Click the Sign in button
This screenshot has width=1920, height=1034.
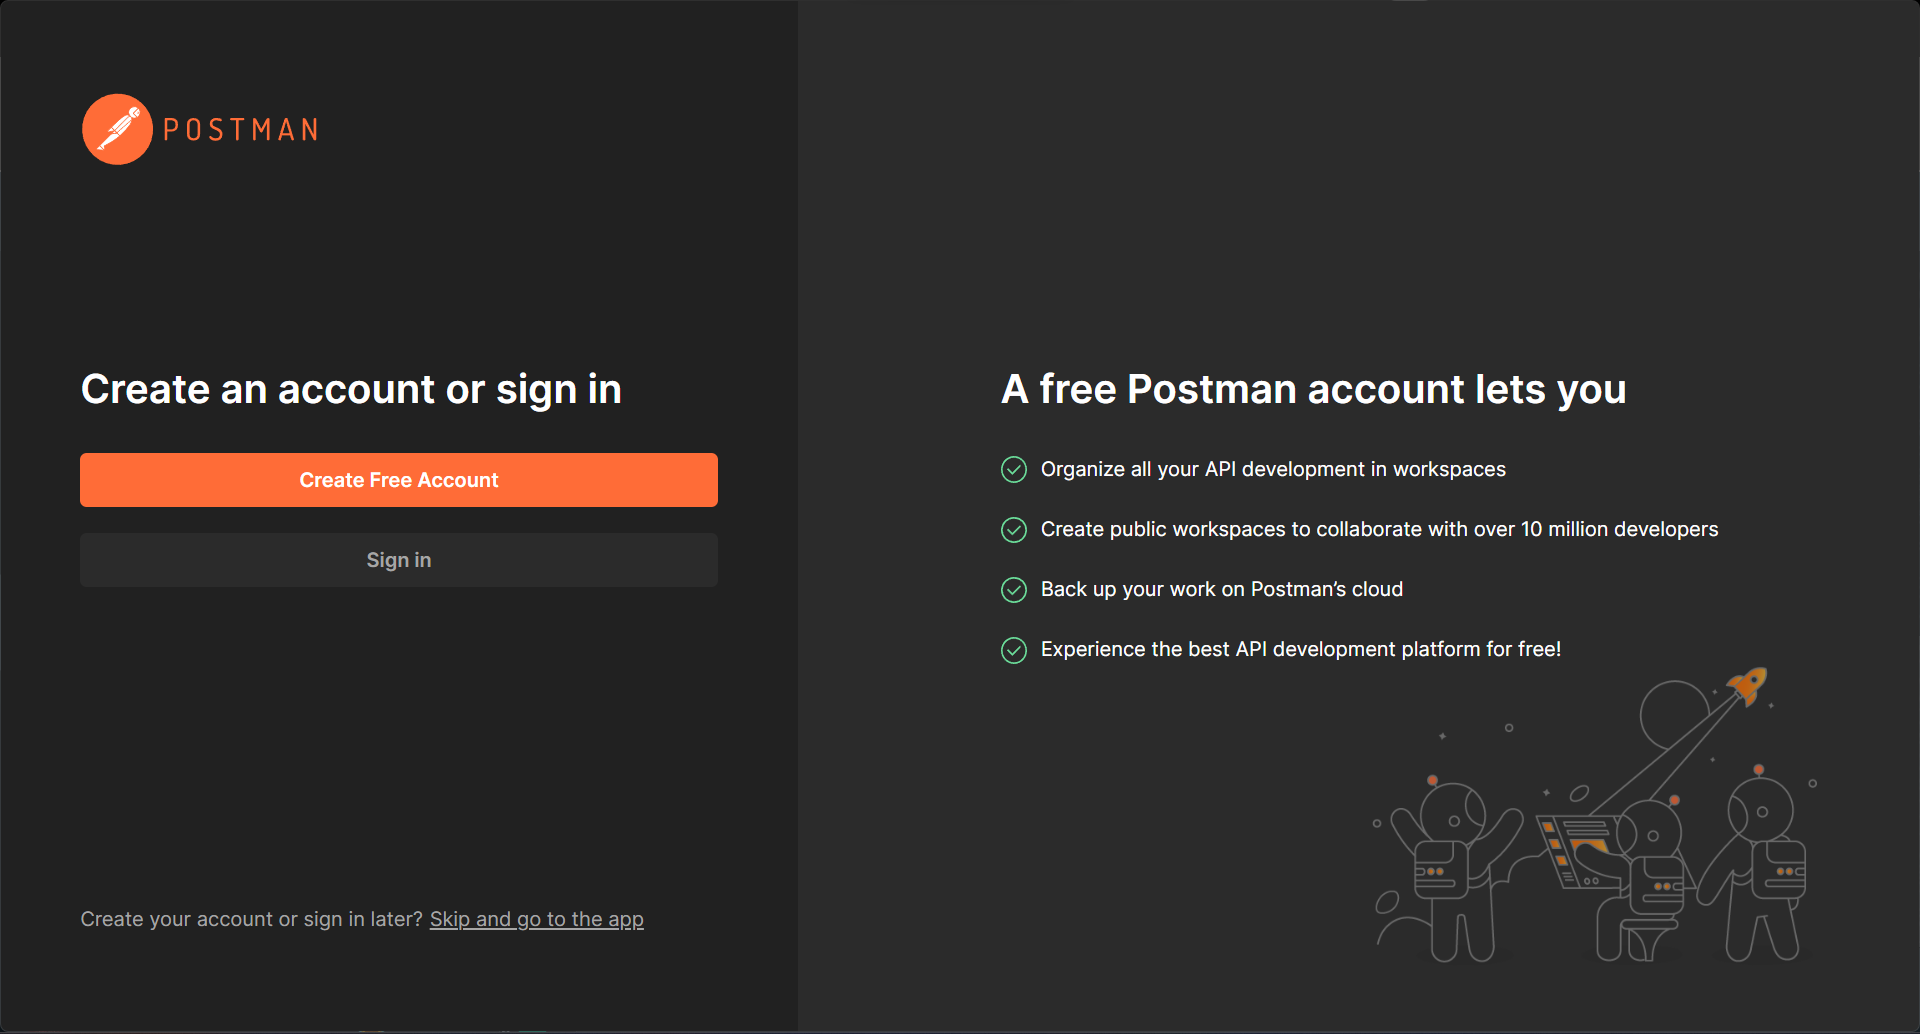pyautogui.click(x=399, y=560)
